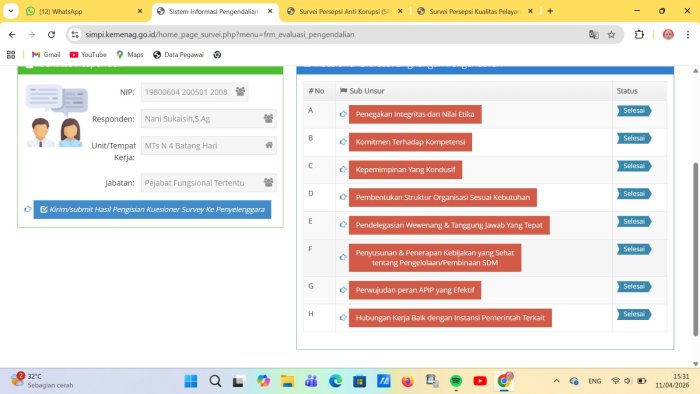Open the Gmail bookmark
700x394 pixels.
pyautogui.click(x=46, y=54)
